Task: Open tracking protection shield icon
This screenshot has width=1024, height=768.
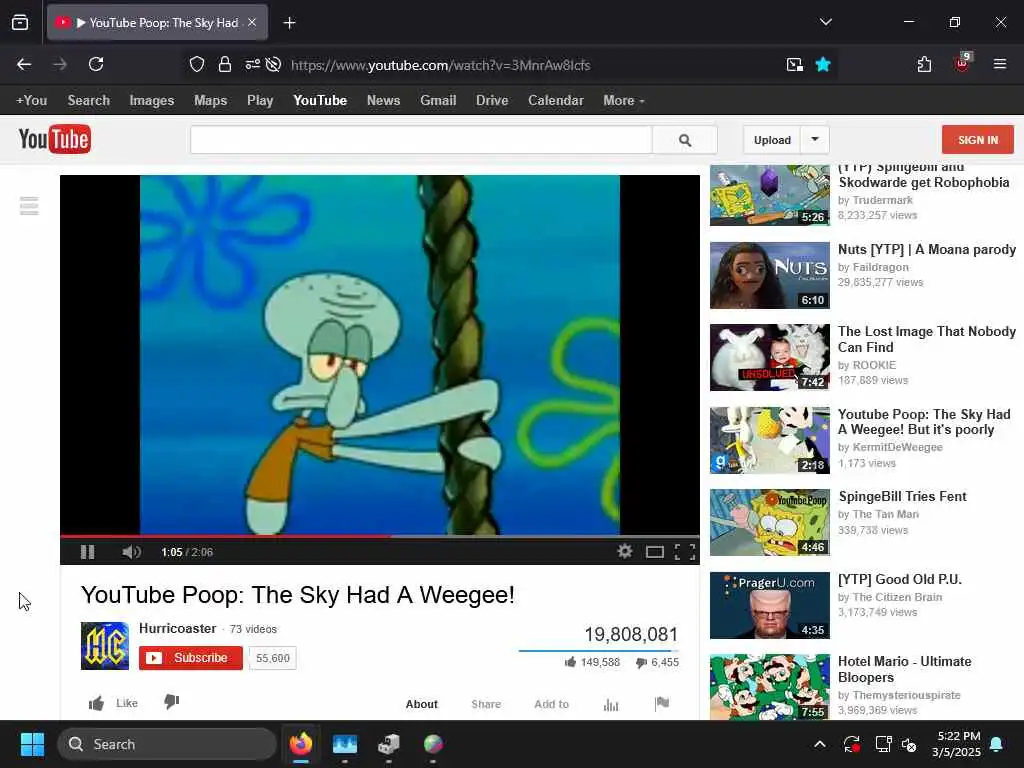Action: 197,64
